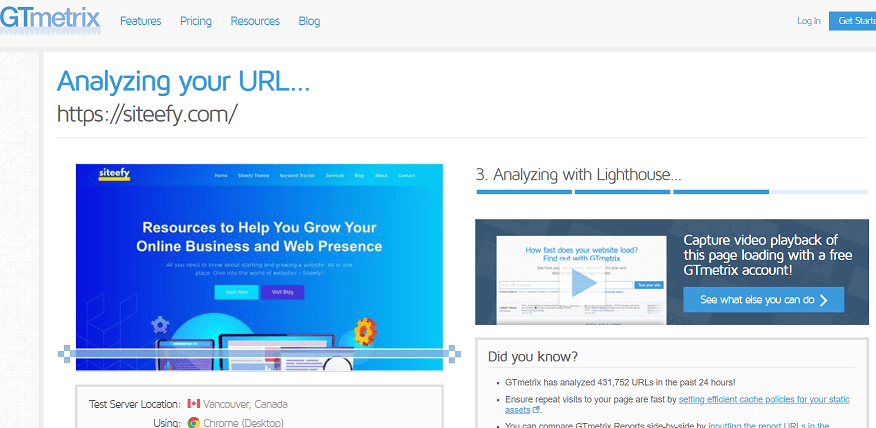Screen dimensions: 876x428
Task: Play the GTmetrix promo video
Action: (584, 283)
